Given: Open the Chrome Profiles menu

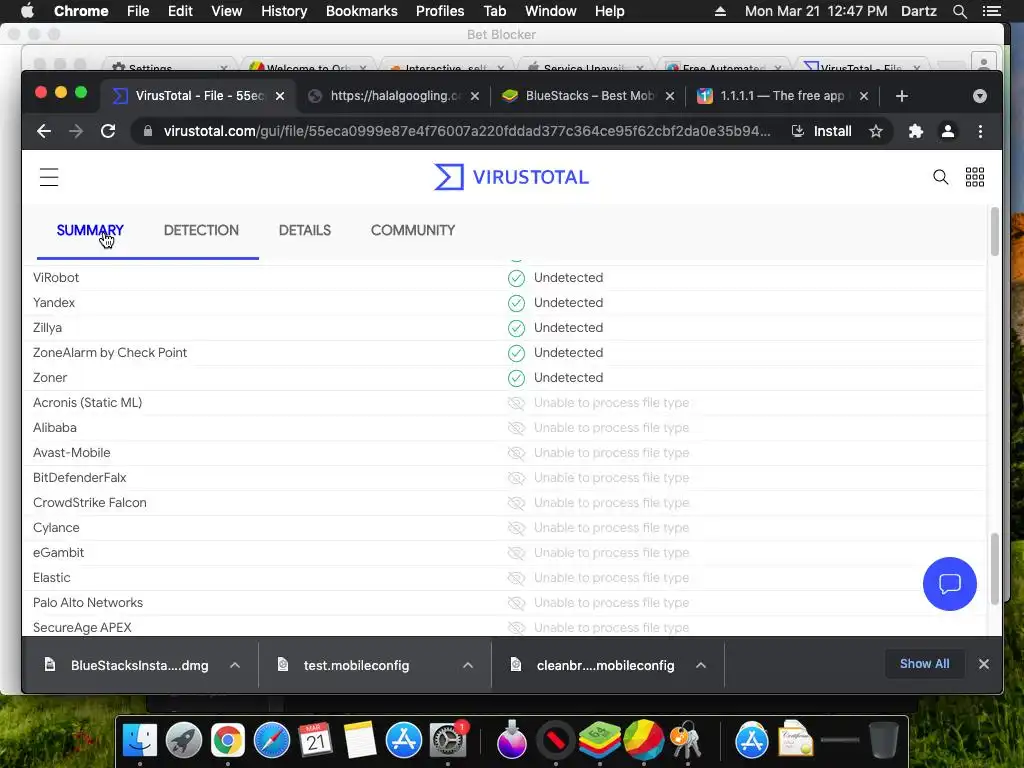Looking at the screenshot, I should tap(440, 11).
